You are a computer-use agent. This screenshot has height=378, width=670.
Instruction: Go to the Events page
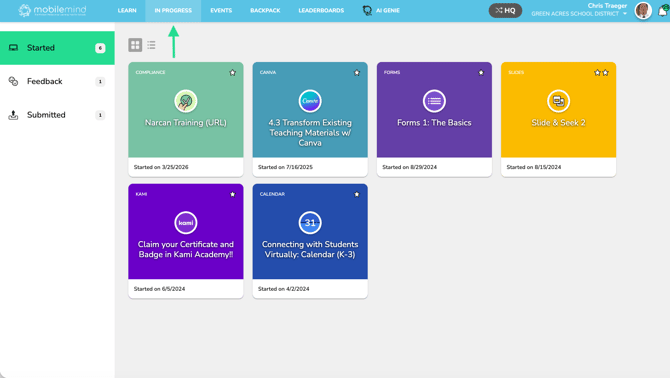click(x=221, y=11)
